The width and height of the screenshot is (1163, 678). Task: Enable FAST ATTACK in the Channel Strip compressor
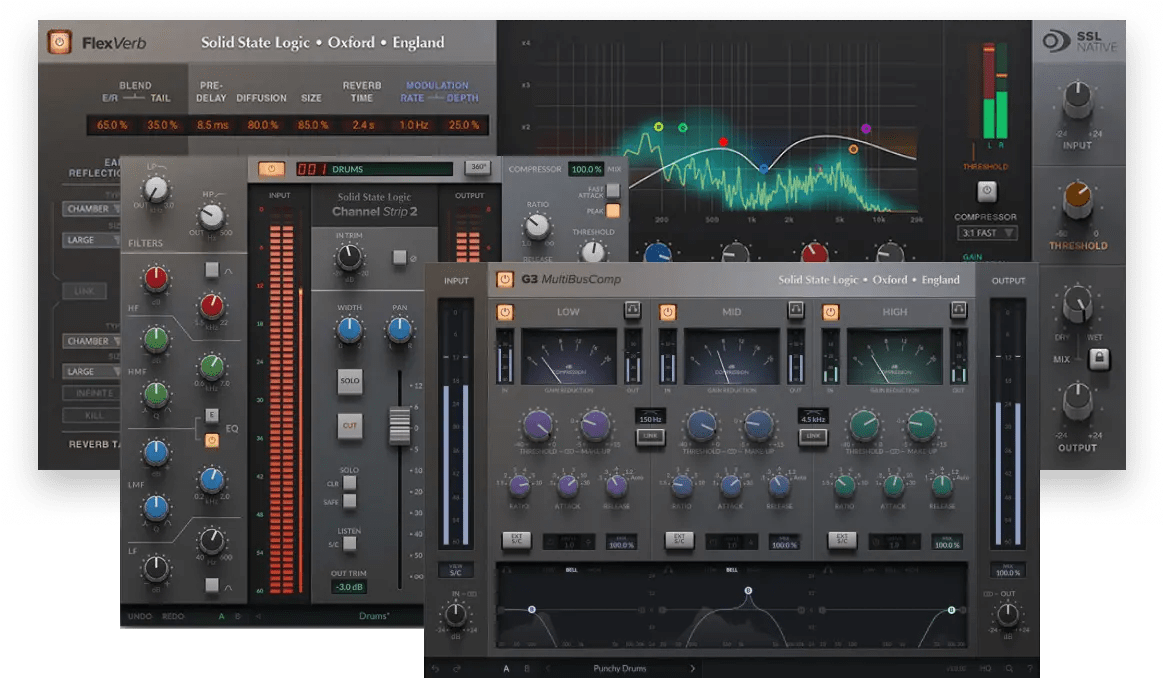[613, 191]
